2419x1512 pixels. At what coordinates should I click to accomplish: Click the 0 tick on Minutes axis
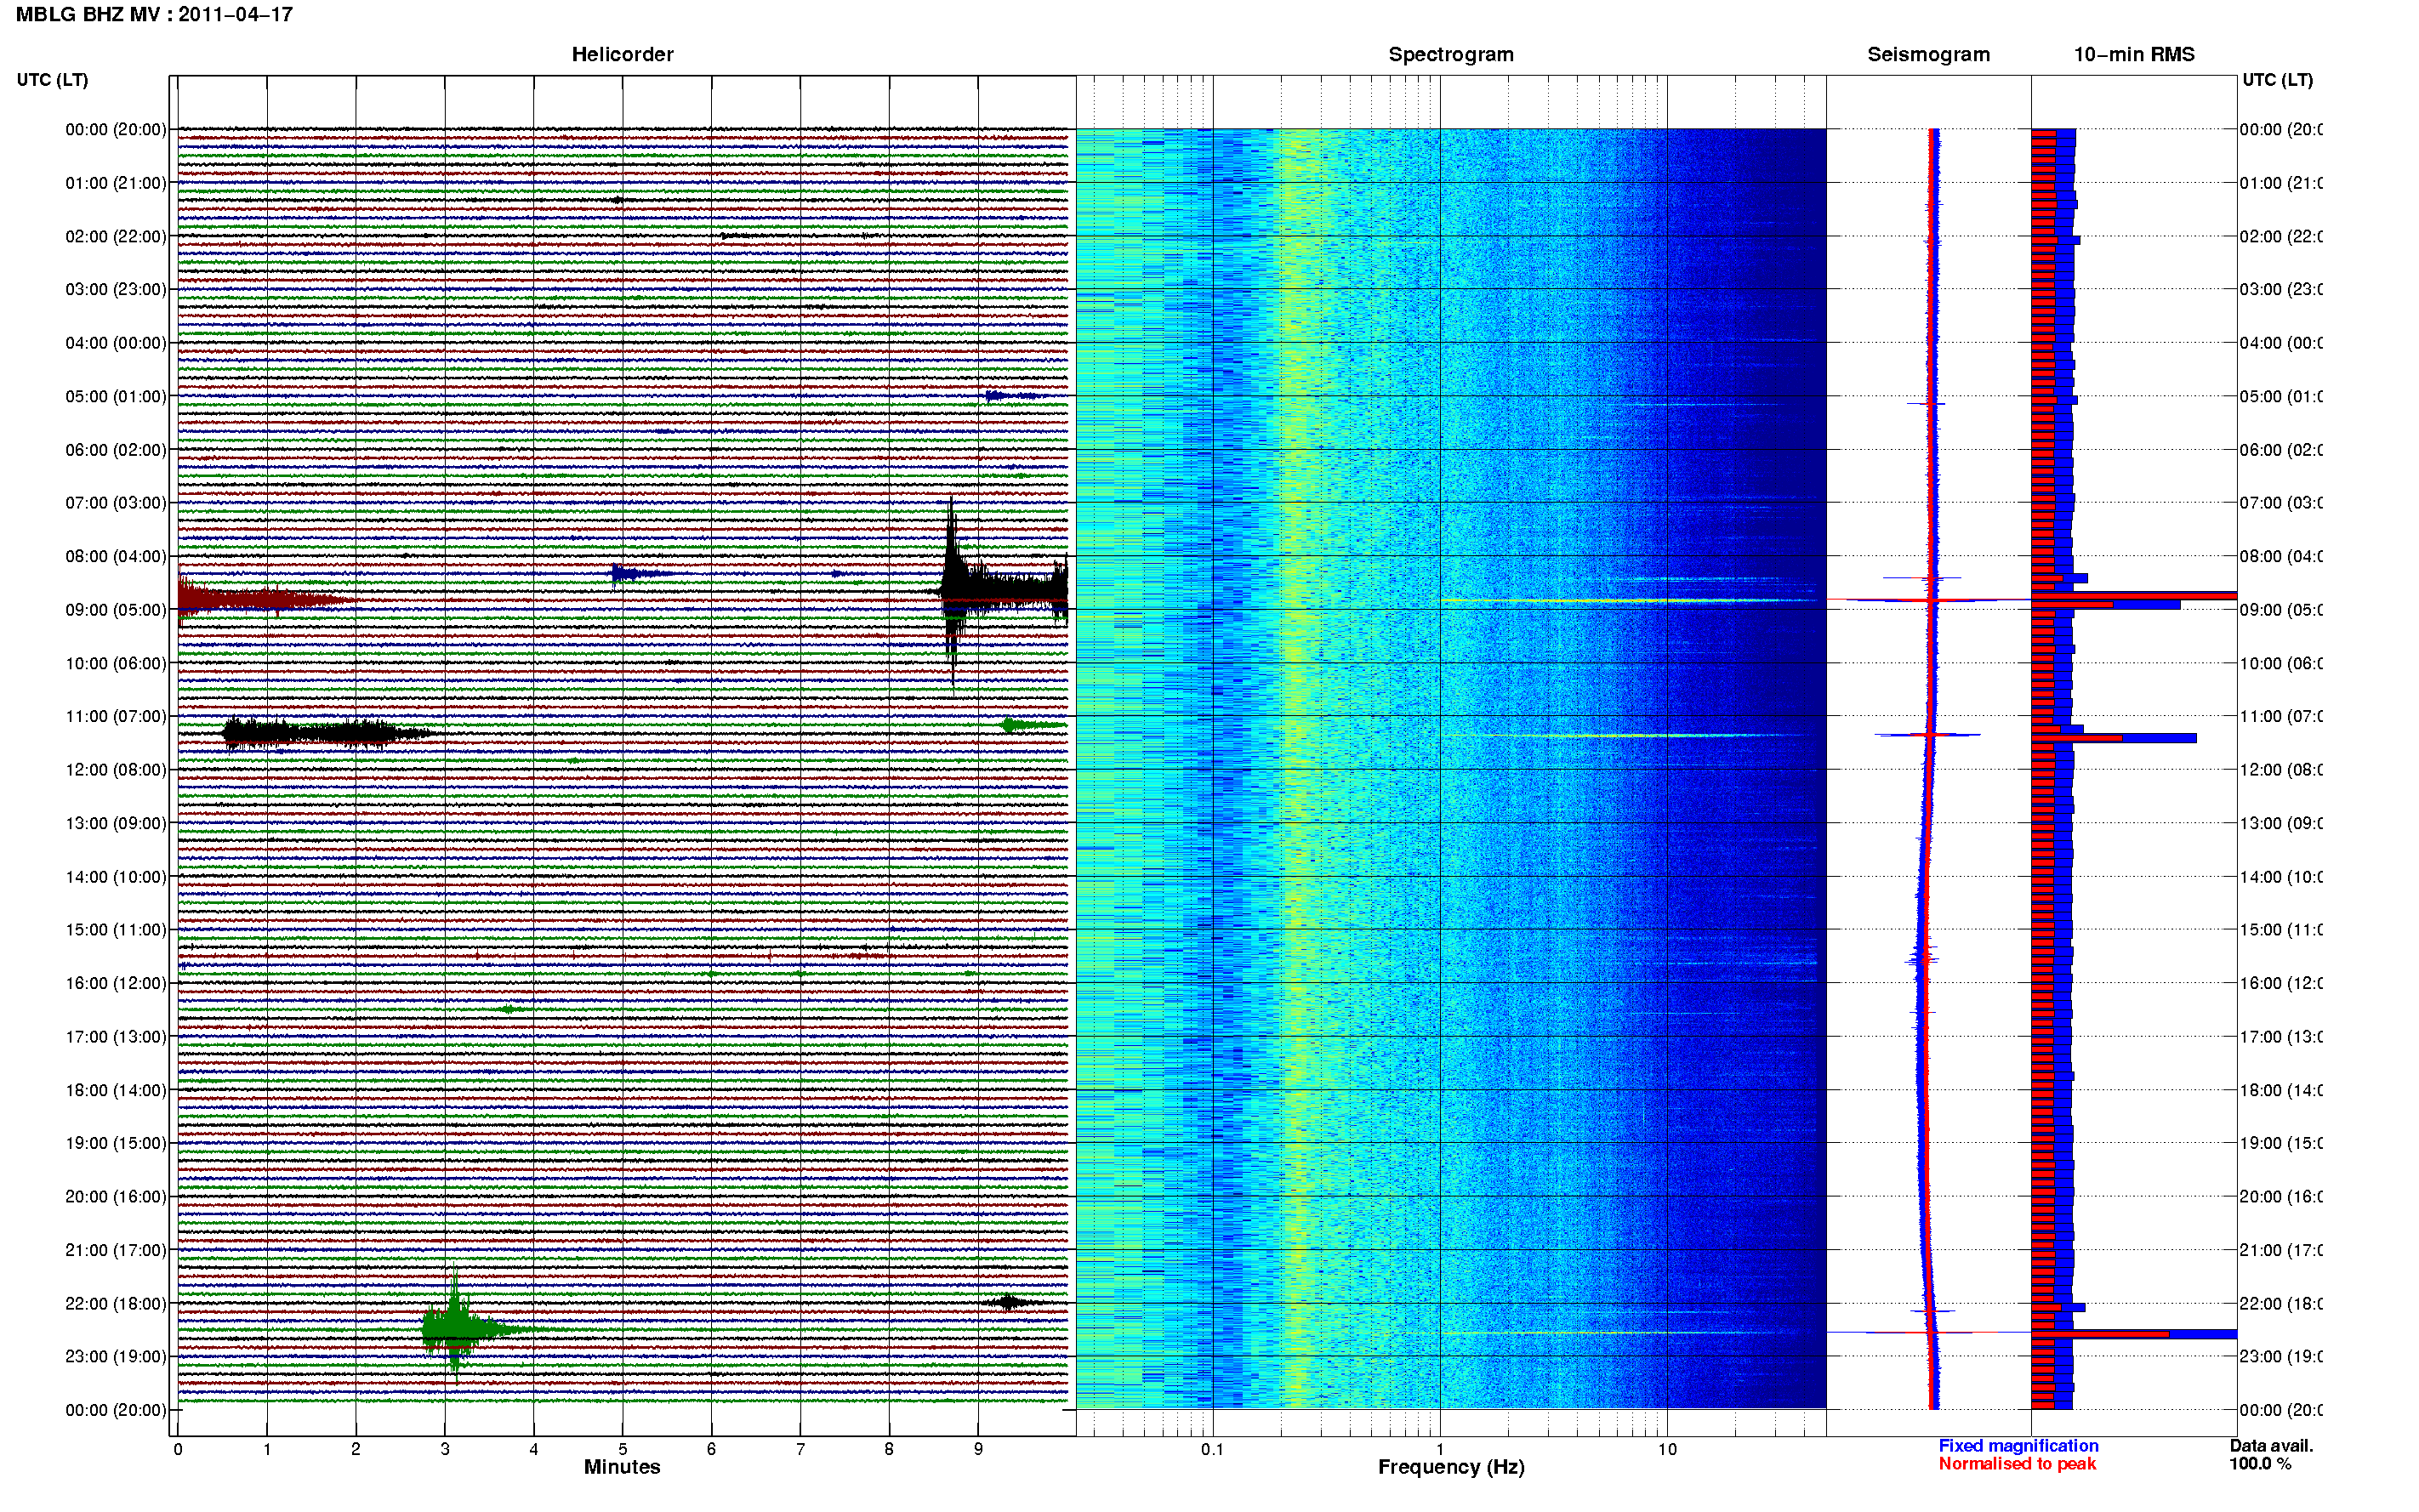click(178, 1449)
